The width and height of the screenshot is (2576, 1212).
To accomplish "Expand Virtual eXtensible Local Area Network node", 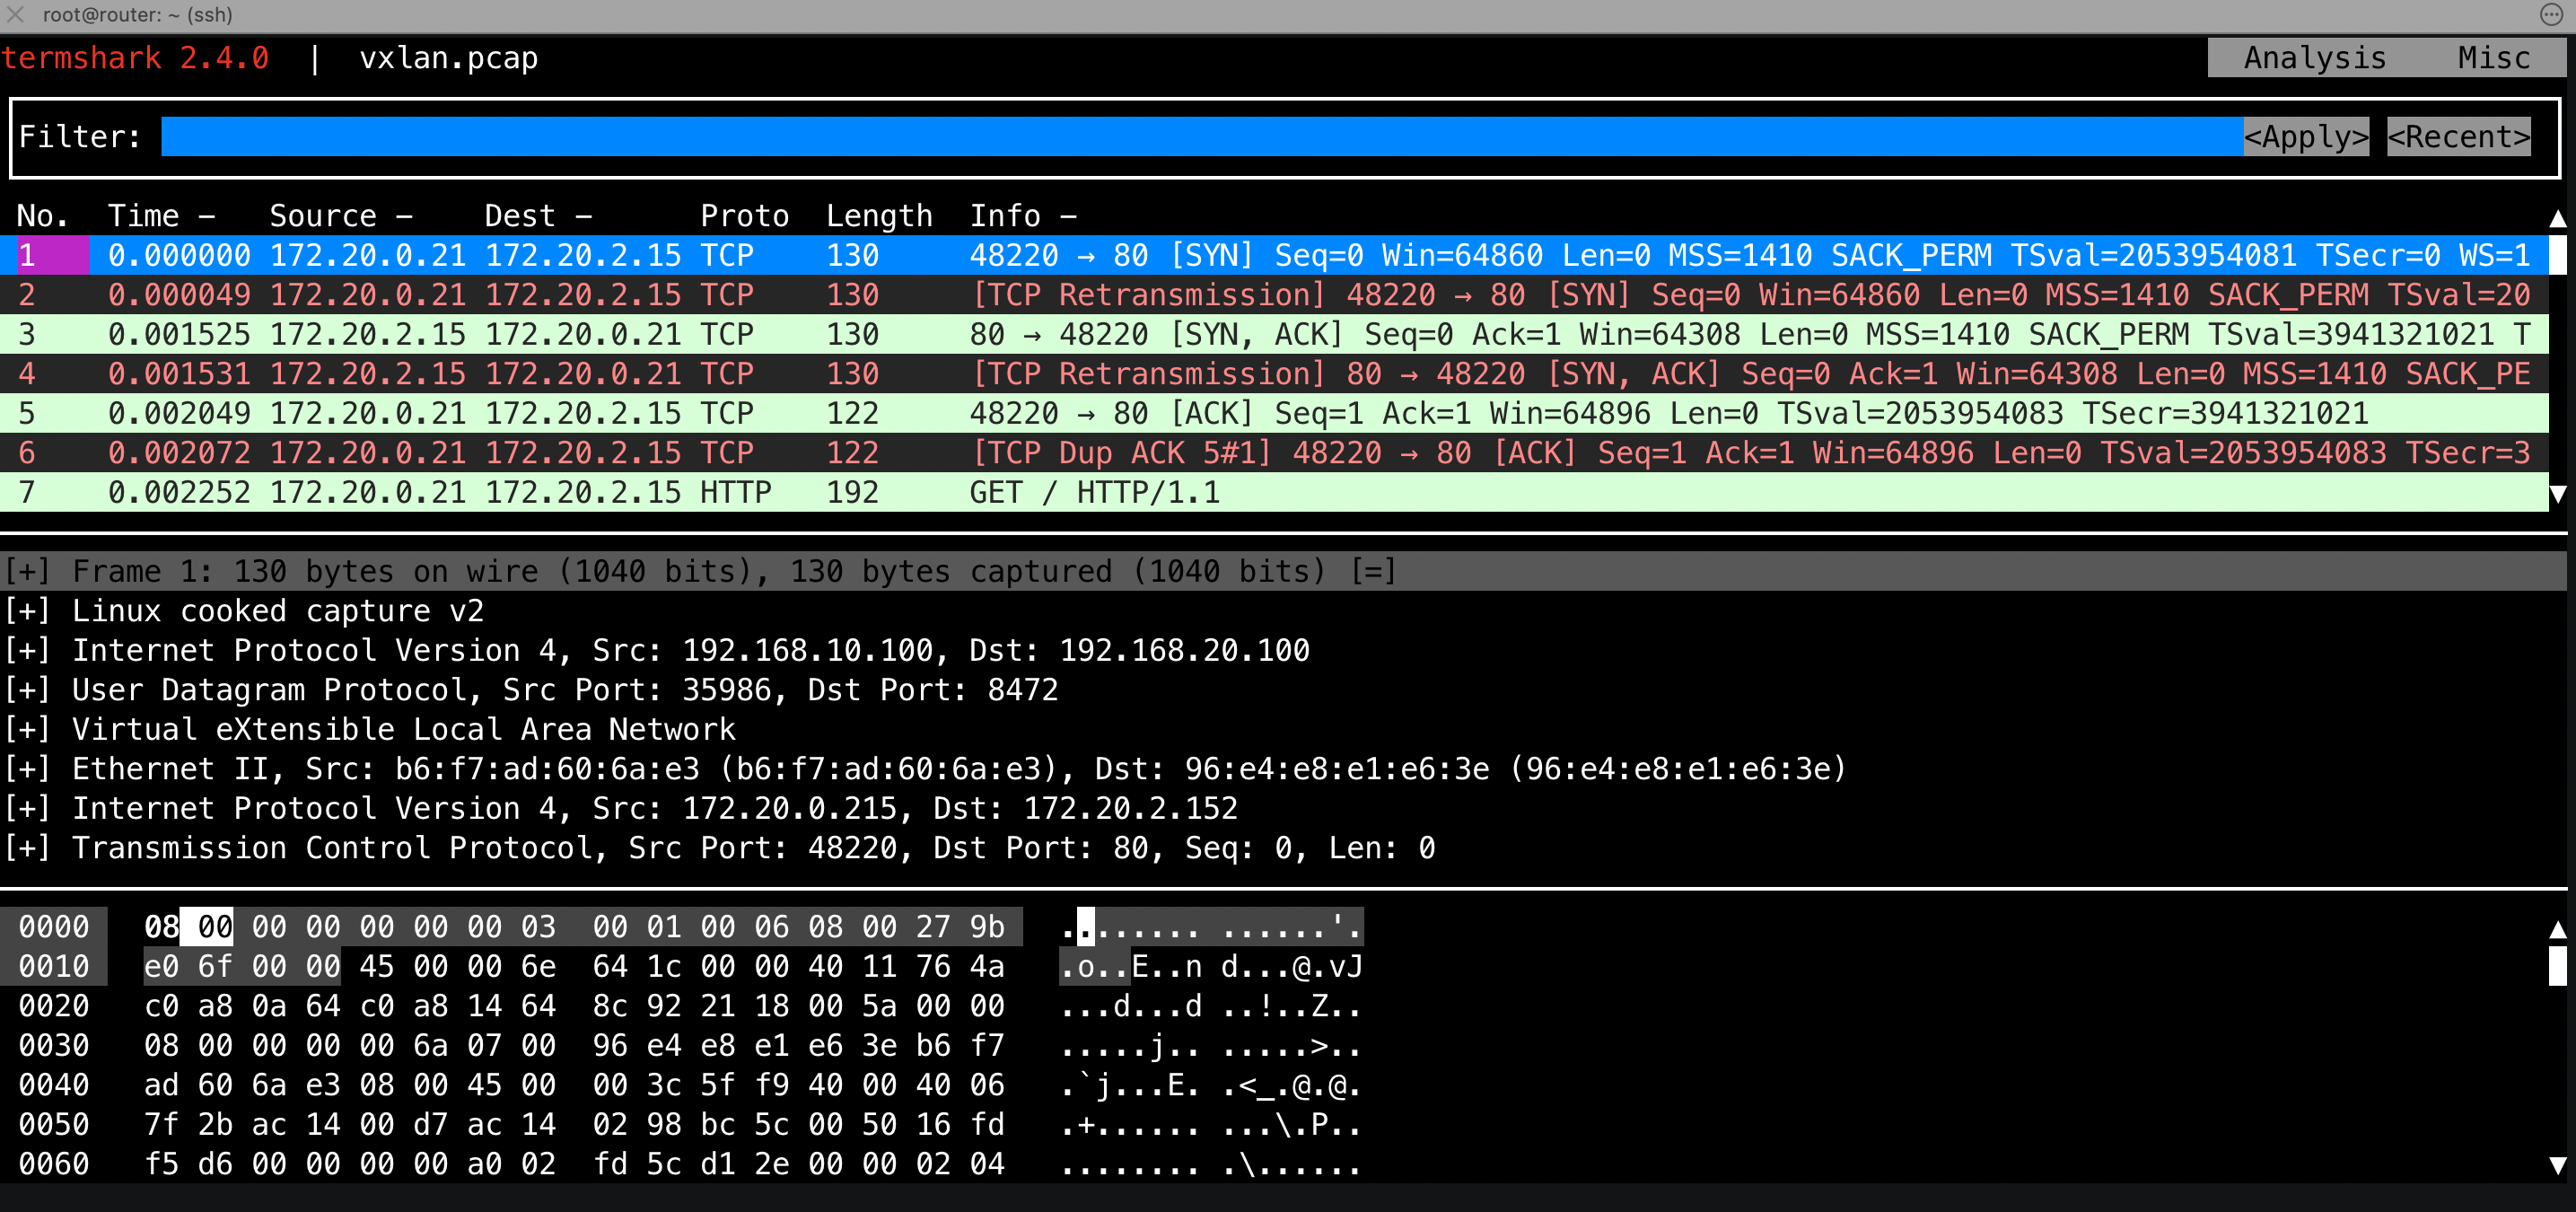I will click(27, 729).
